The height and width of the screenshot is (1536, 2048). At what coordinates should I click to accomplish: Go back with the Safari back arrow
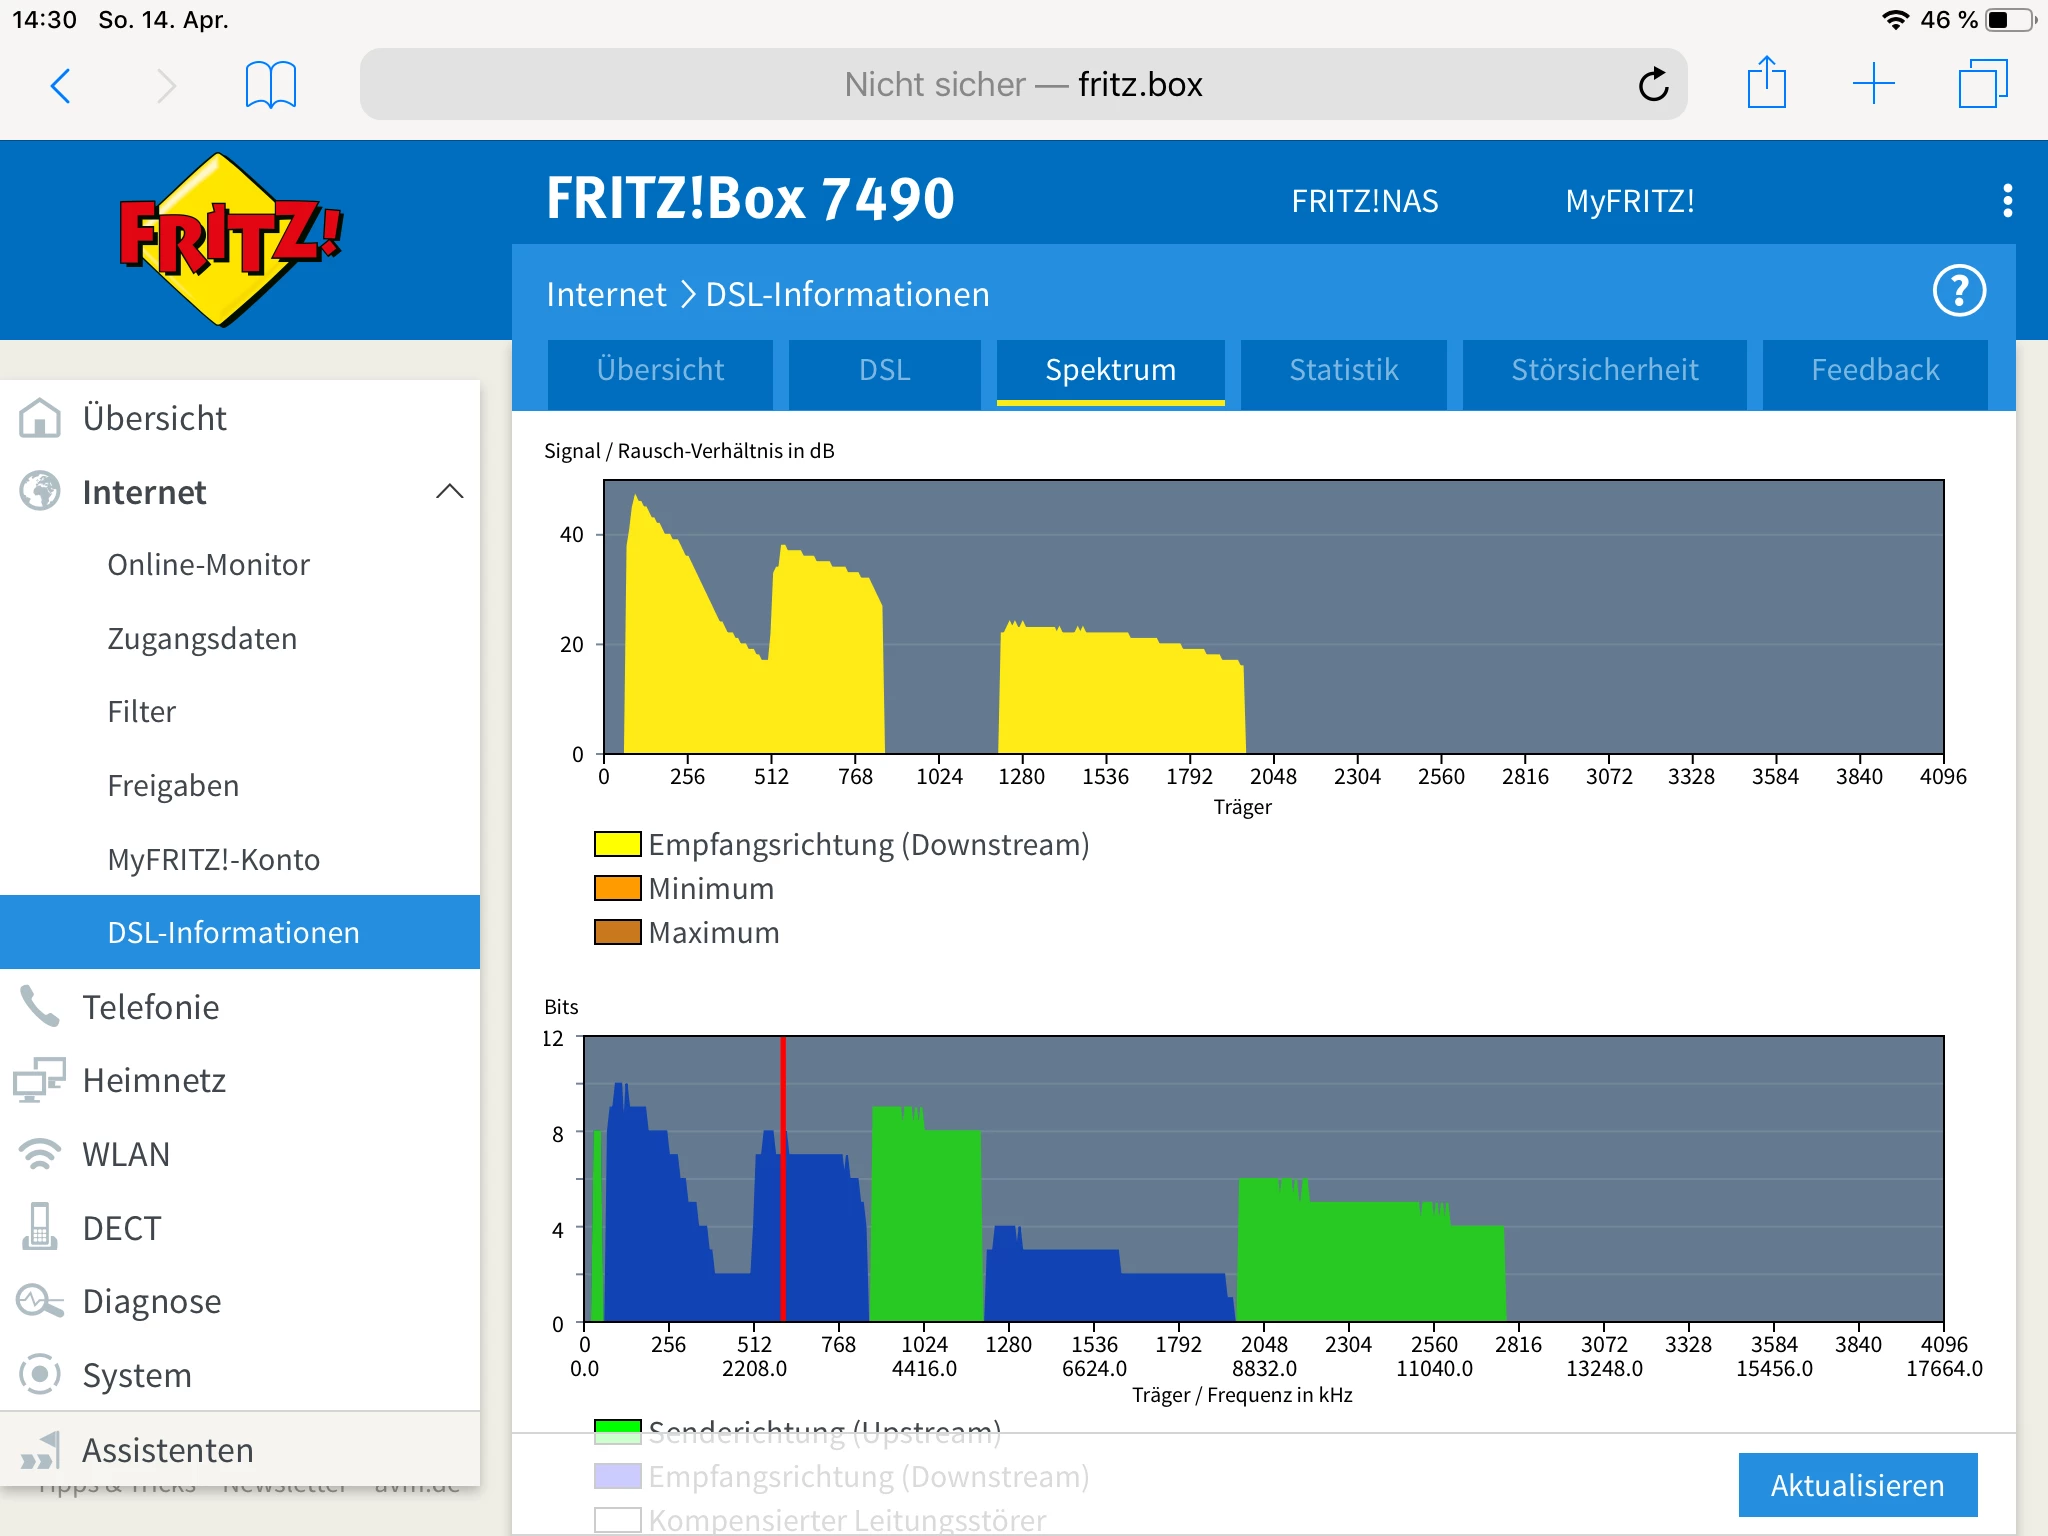pyautogui.click(x=62, y=85)
